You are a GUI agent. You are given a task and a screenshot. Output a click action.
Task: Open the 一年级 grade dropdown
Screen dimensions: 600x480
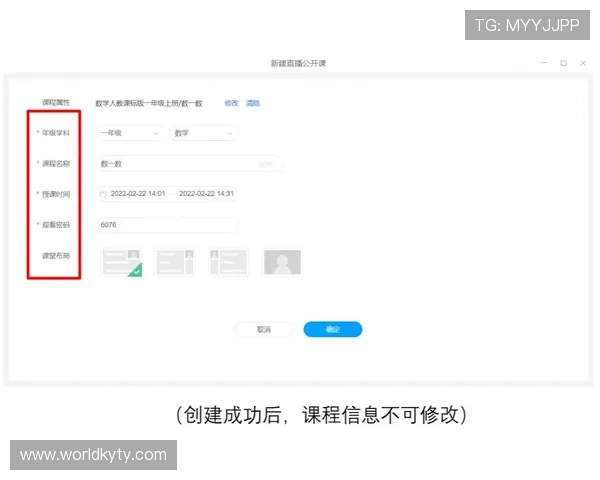coord(130,133)
